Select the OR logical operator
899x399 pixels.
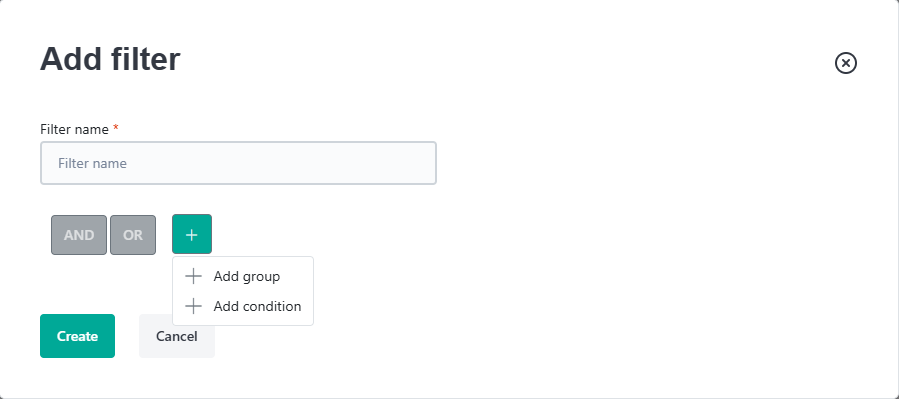[x=133, y=235]
